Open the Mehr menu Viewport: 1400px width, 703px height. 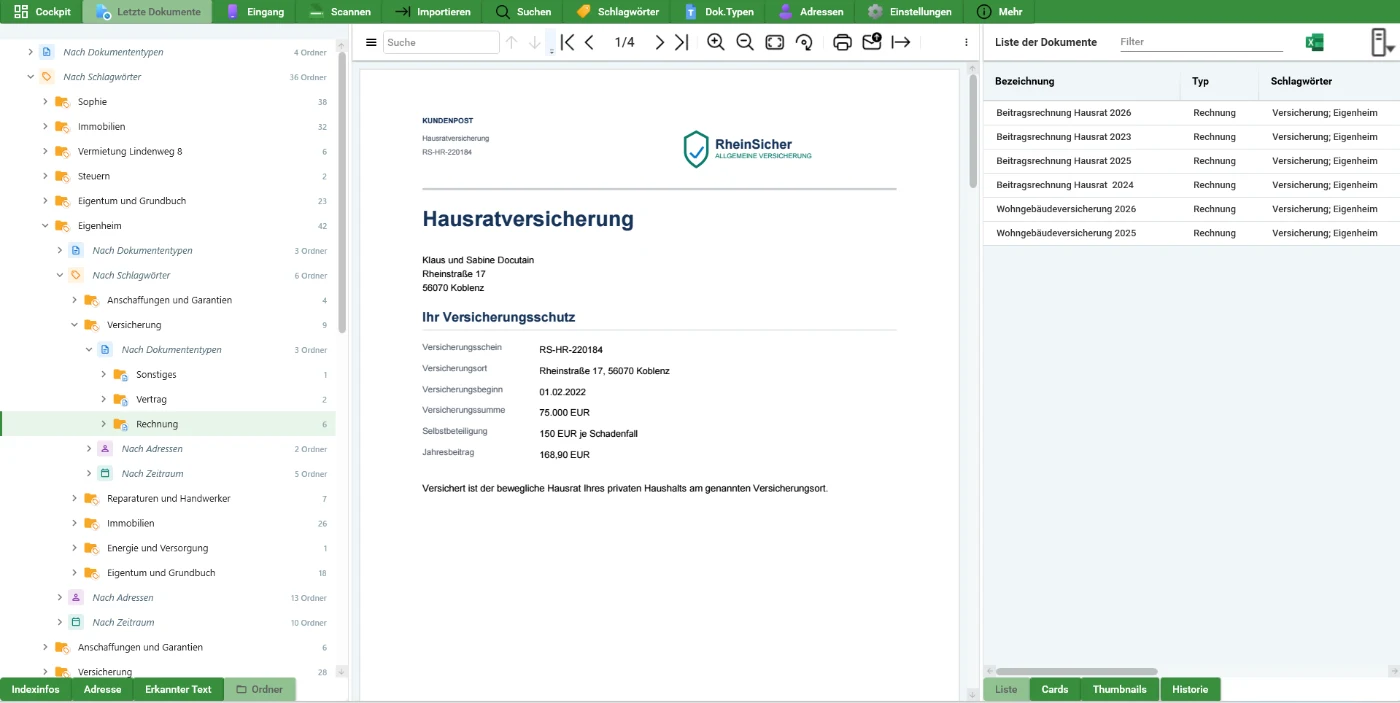click(1000, 12)
